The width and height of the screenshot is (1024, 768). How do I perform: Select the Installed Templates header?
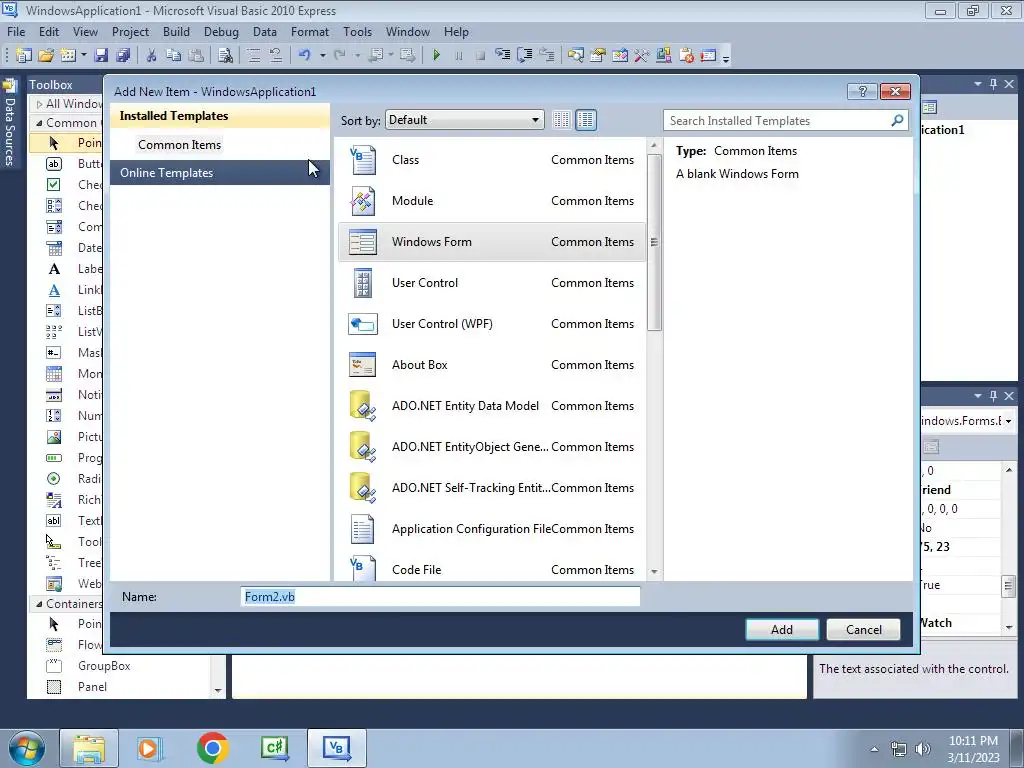219,116
